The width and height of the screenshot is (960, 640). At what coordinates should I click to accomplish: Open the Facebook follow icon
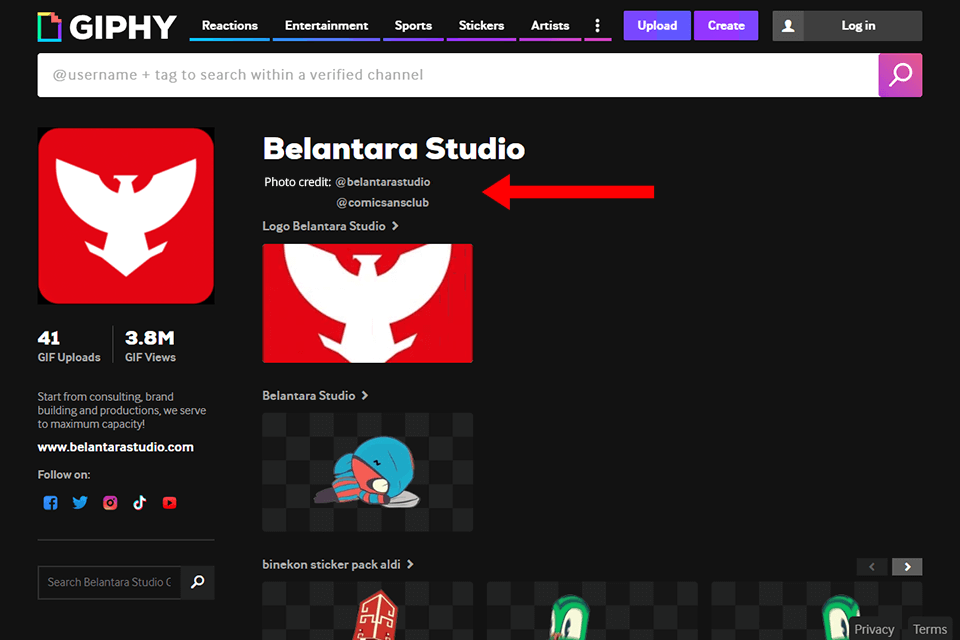(x=50, y=503)
